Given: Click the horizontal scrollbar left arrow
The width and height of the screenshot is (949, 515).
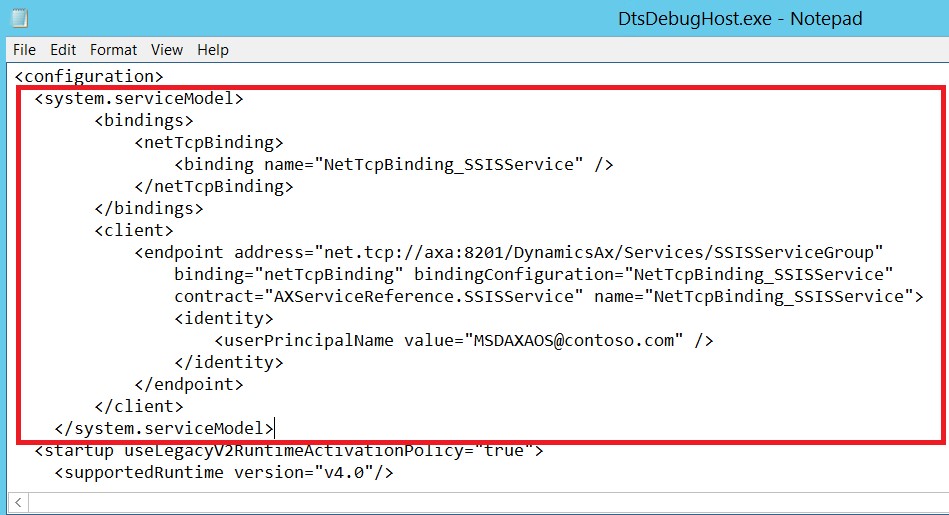Looking at the screenshot, I should pyautogui.click(x=19, y=502).
